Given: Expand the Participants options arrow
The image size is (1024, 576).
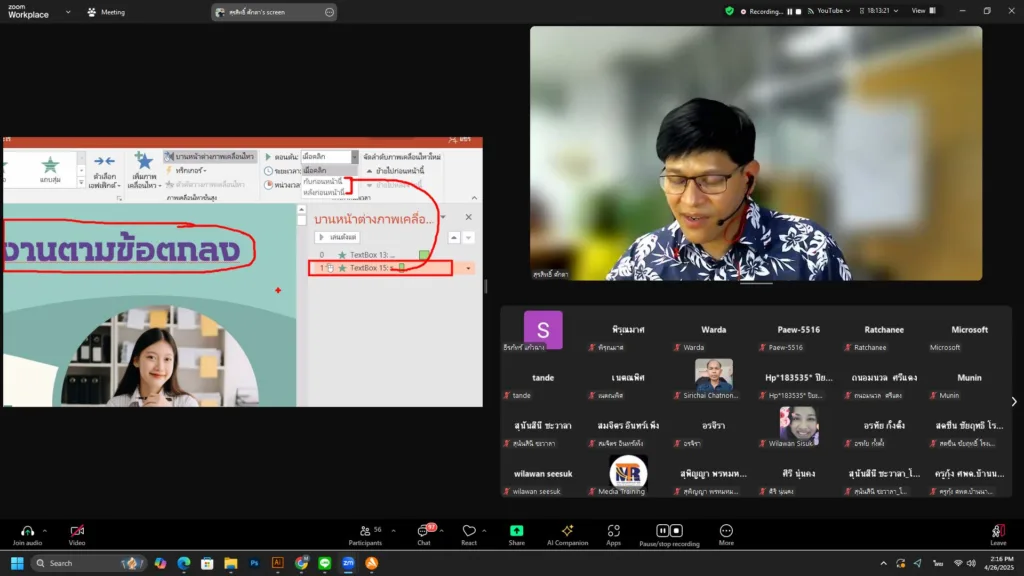Looking at the screenshot, I should click(x=395, y=530).
